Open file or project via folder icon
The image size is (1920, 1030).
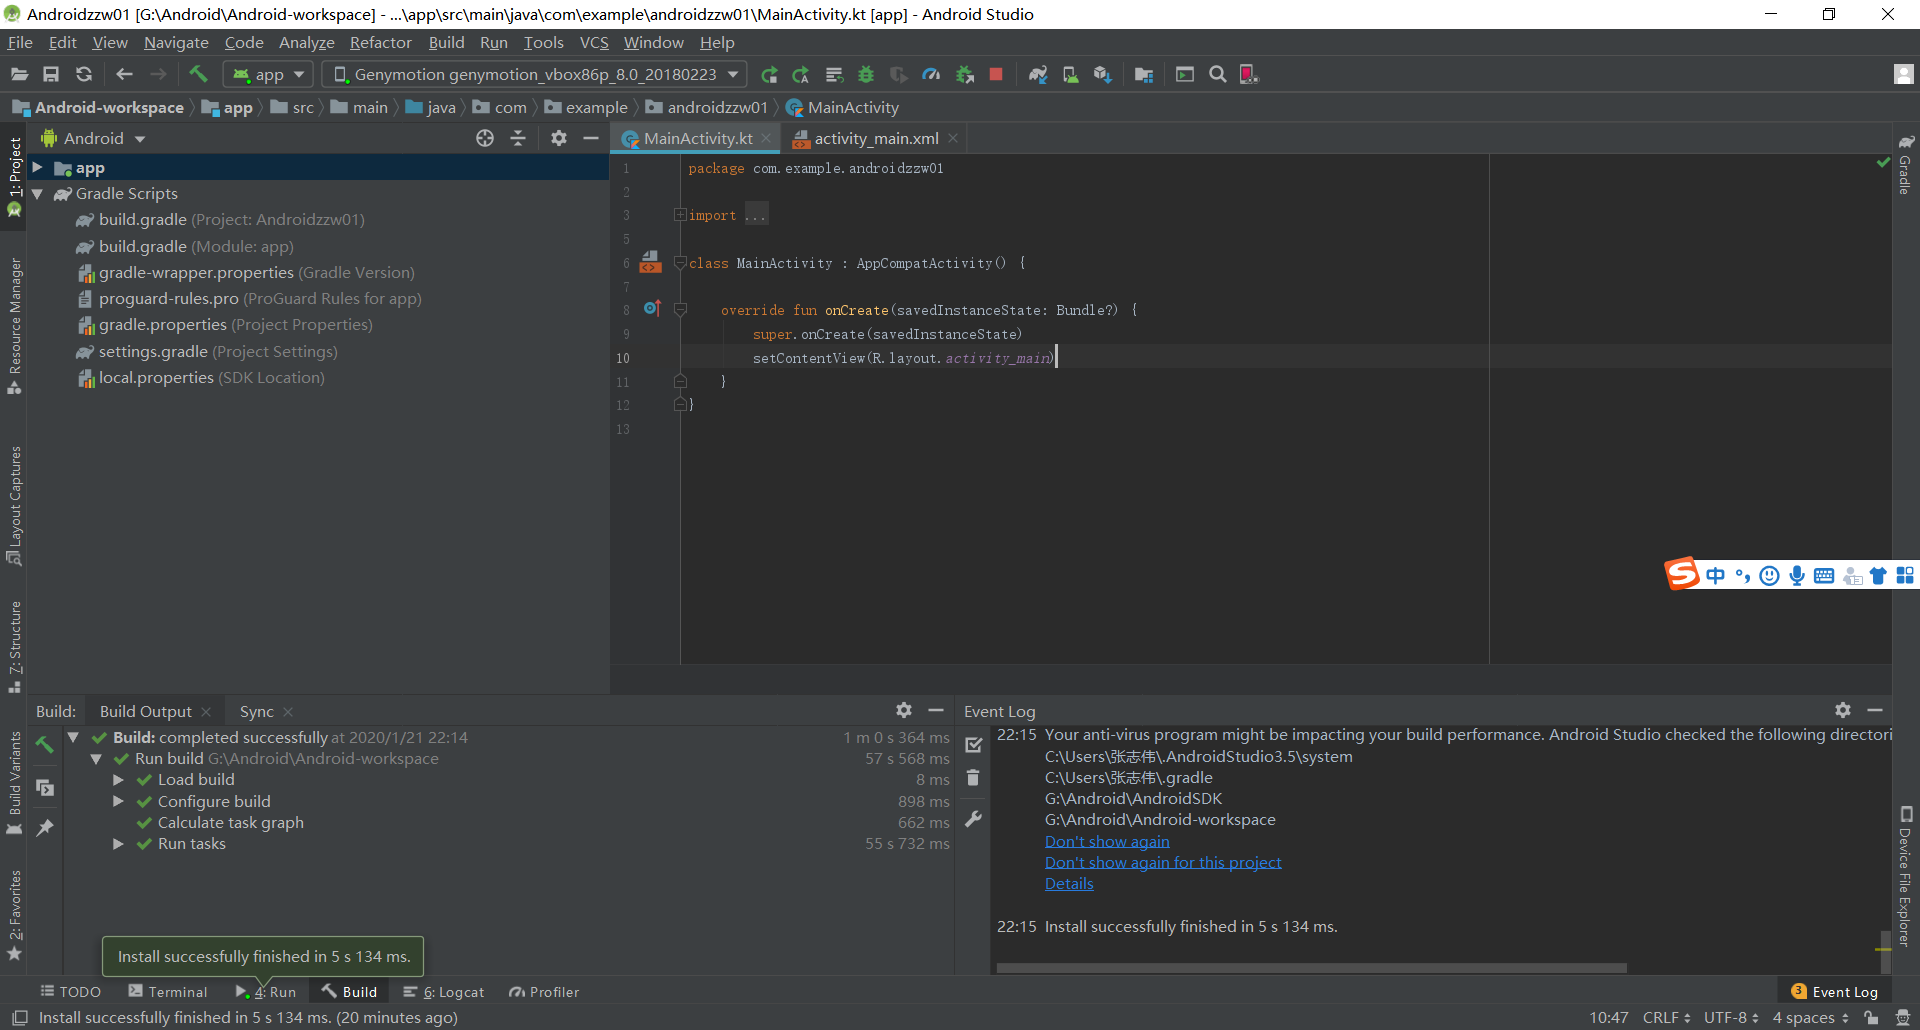point(19,74)
